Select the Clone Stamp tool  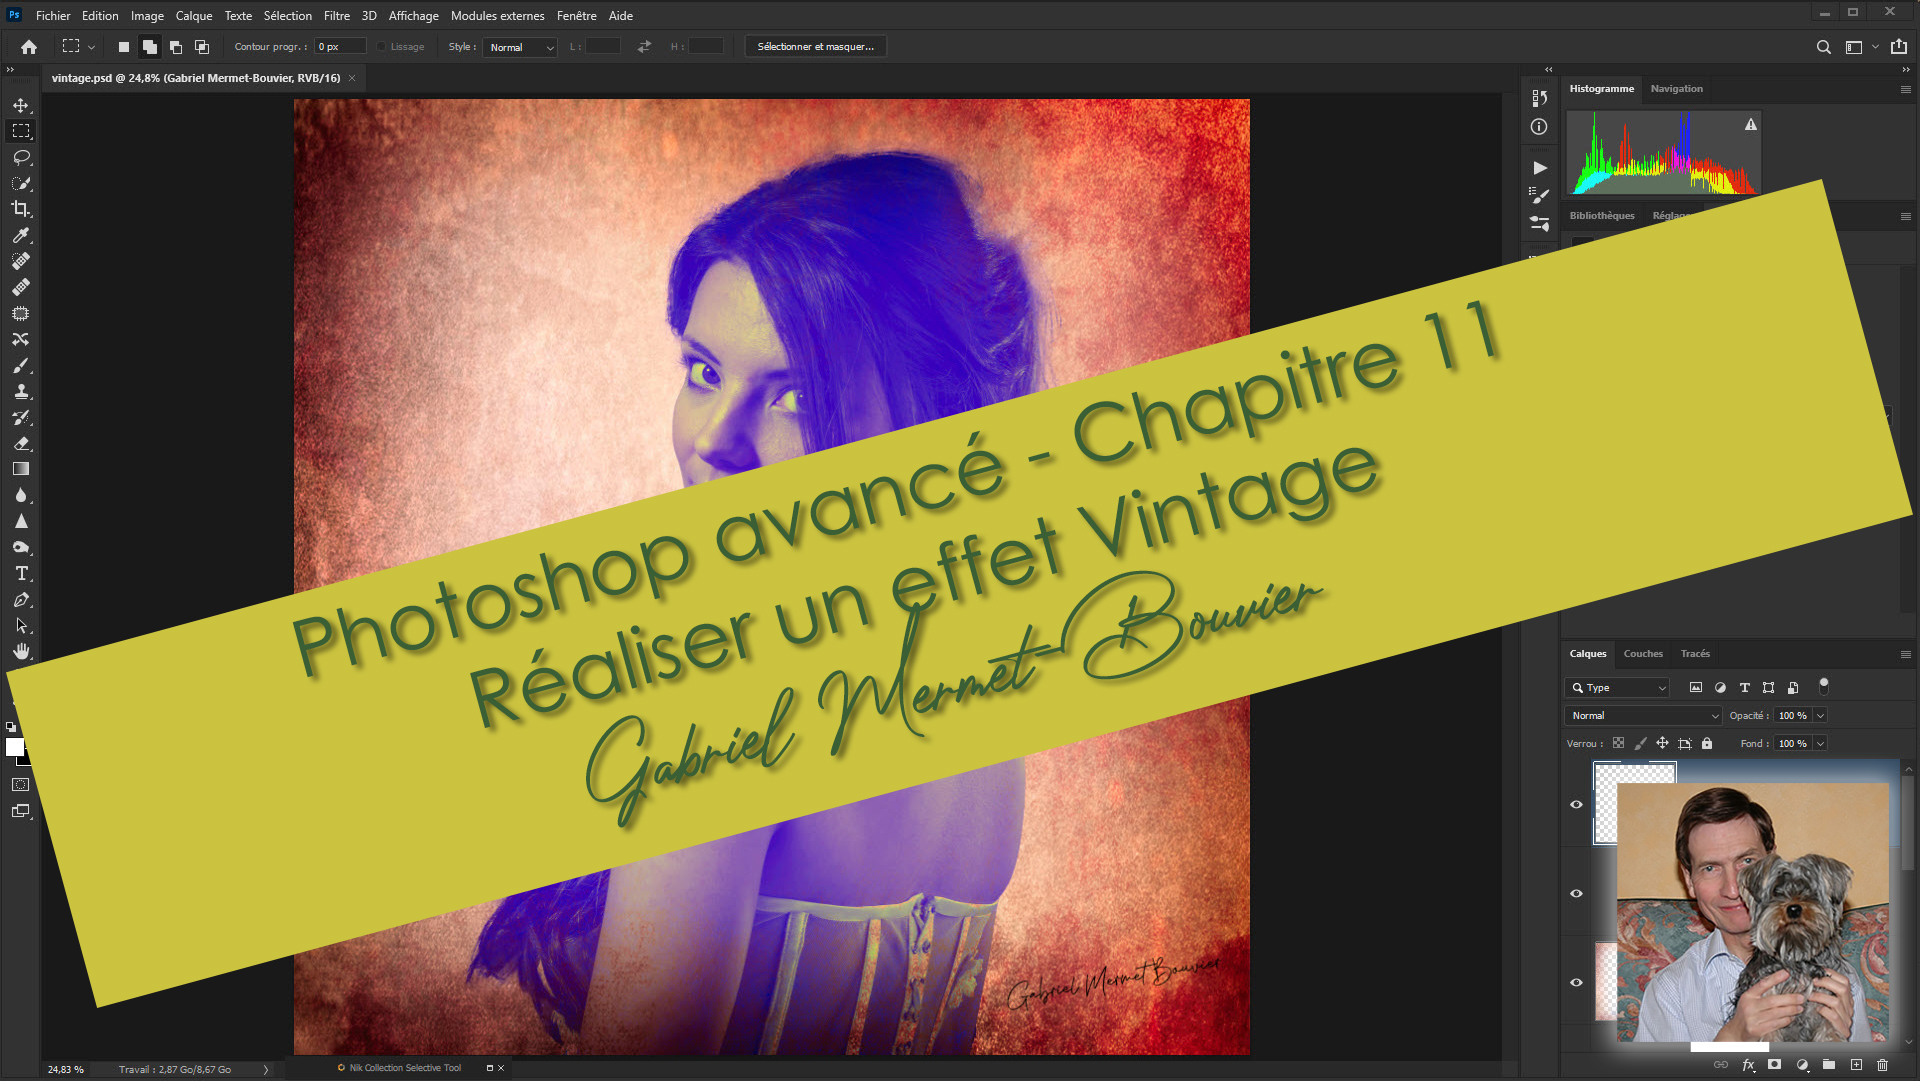tap(21, 391)
